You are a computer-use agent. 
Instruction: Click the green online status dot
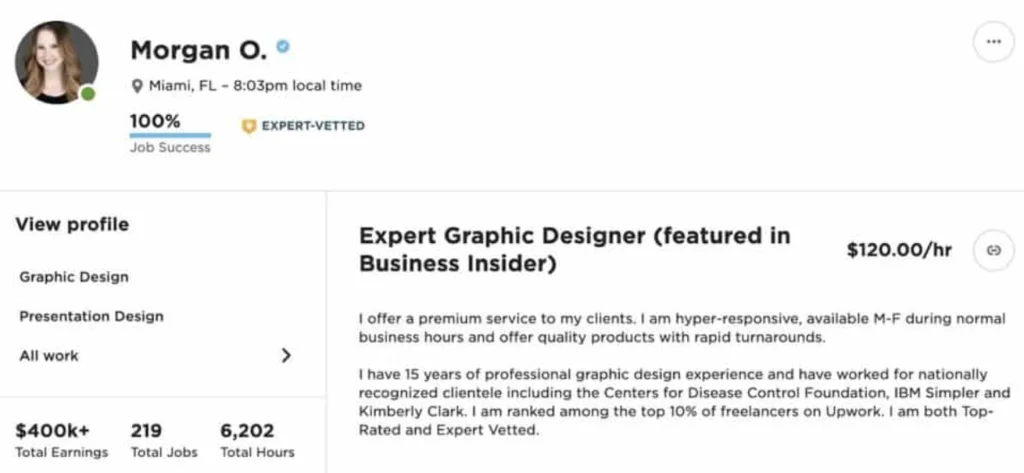88,94
